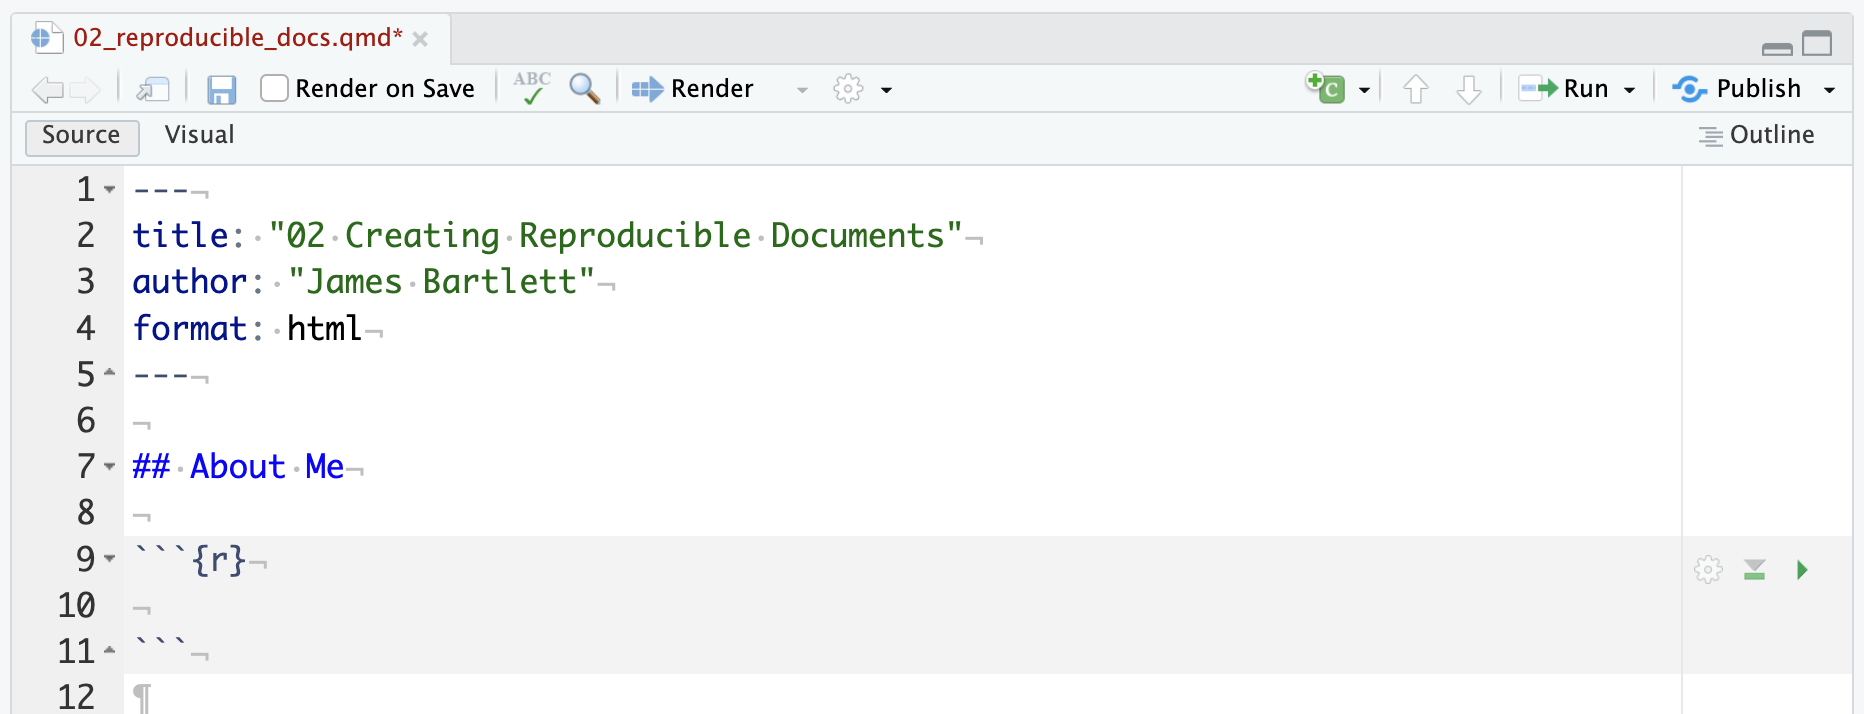
Task: Run all chunks above icon
Action: click(x=1754, y=570)
